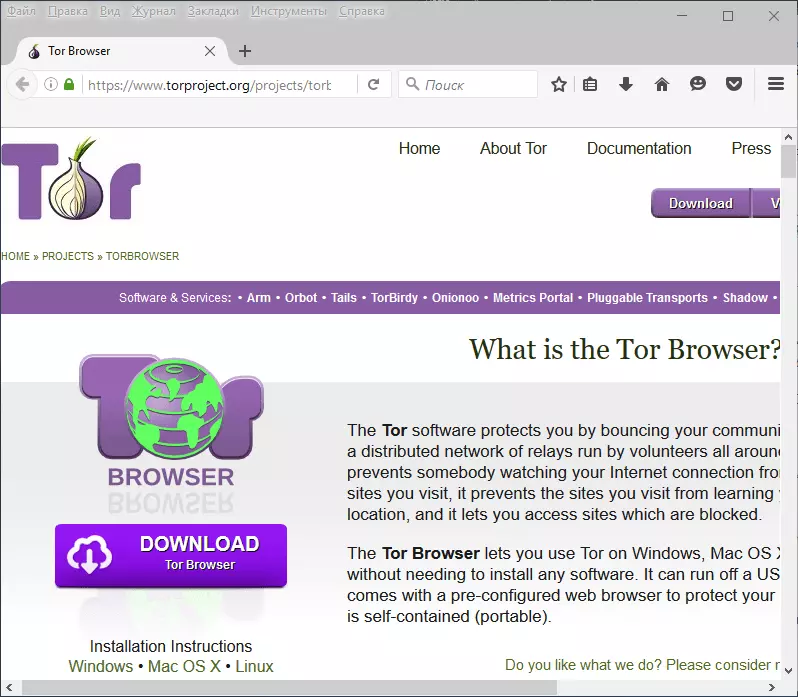Image resolution: width=798 pixels, height=697 pixels.
Task: Go to the home page icon
Action: click(x=662, y=85)
